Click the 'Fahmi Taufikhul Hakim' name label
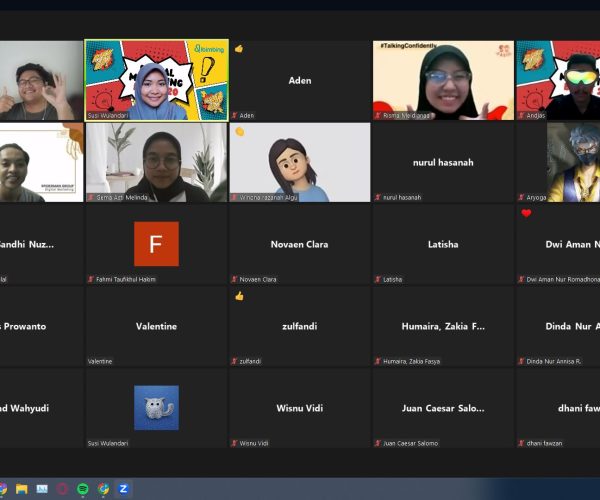Viewport: 600px width, 500px height. 126,279
